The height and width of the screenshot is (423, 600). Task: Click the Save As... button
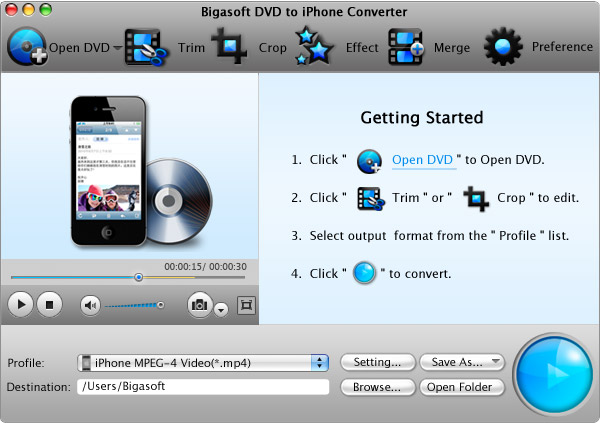click(462, 362)
